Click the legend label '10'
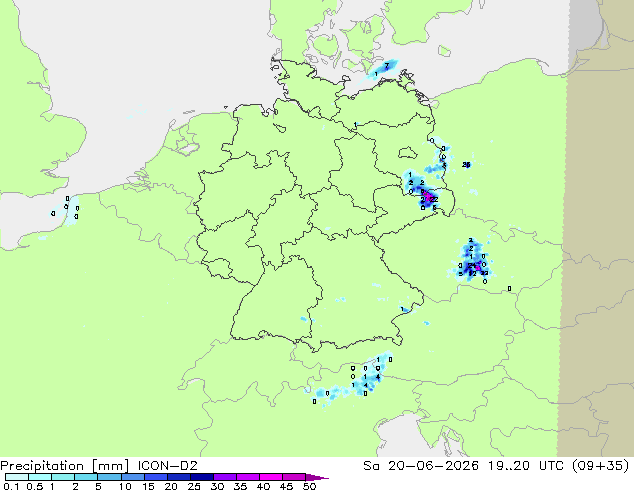Viewport: 634px width, 490px height. click(x=125, y=486)
